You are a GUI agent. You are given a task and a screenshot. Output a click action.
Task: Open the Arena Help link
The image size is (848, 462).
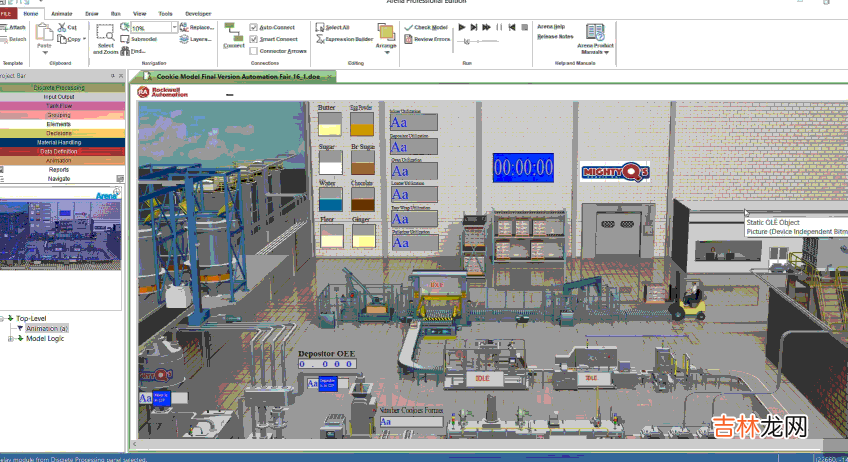coord(551,26)
